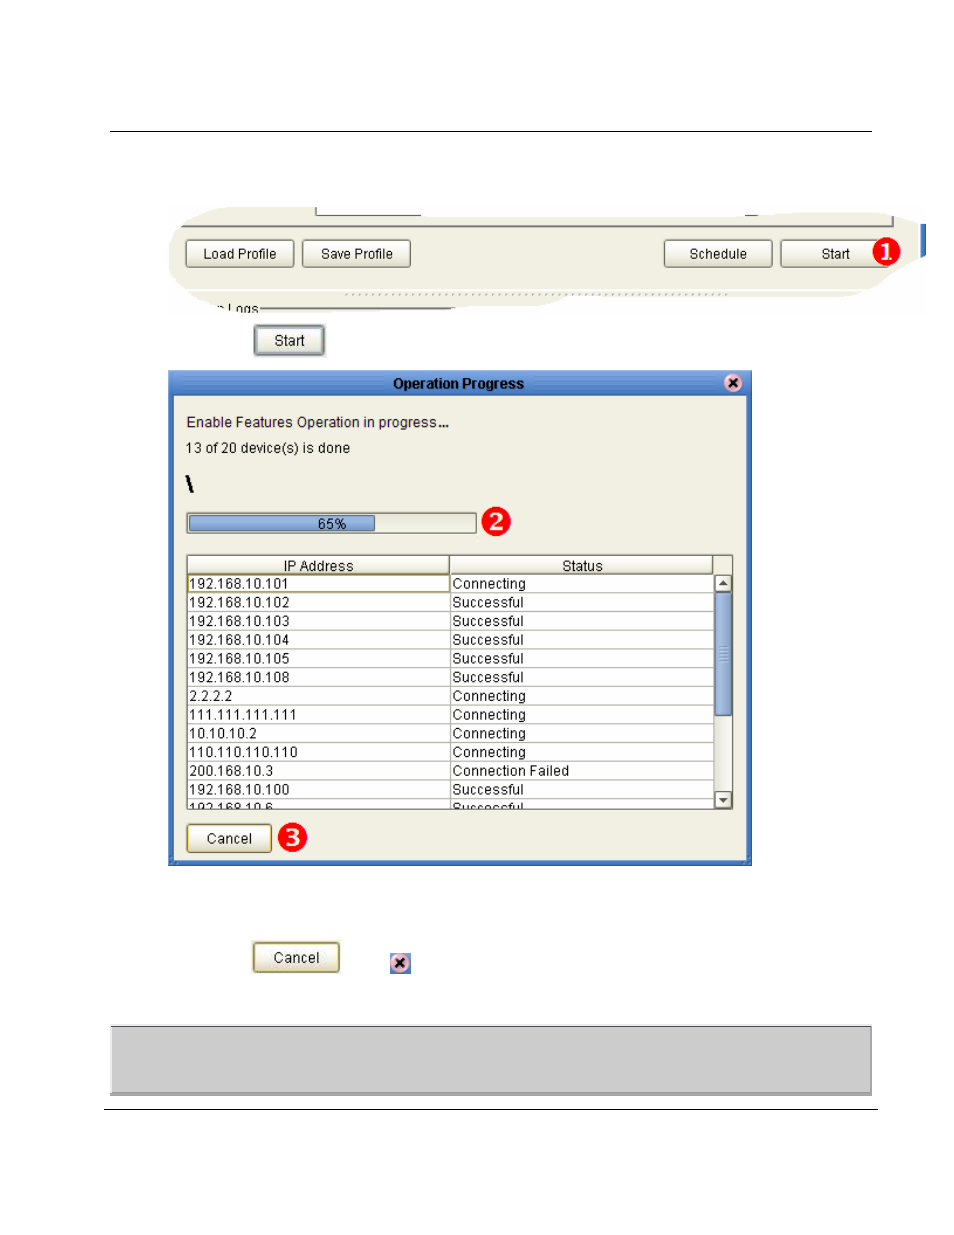This screenshot has height=1235, width=954.
Task: Click the standalone Start button below Save Profile
Action: pos(289,341)
